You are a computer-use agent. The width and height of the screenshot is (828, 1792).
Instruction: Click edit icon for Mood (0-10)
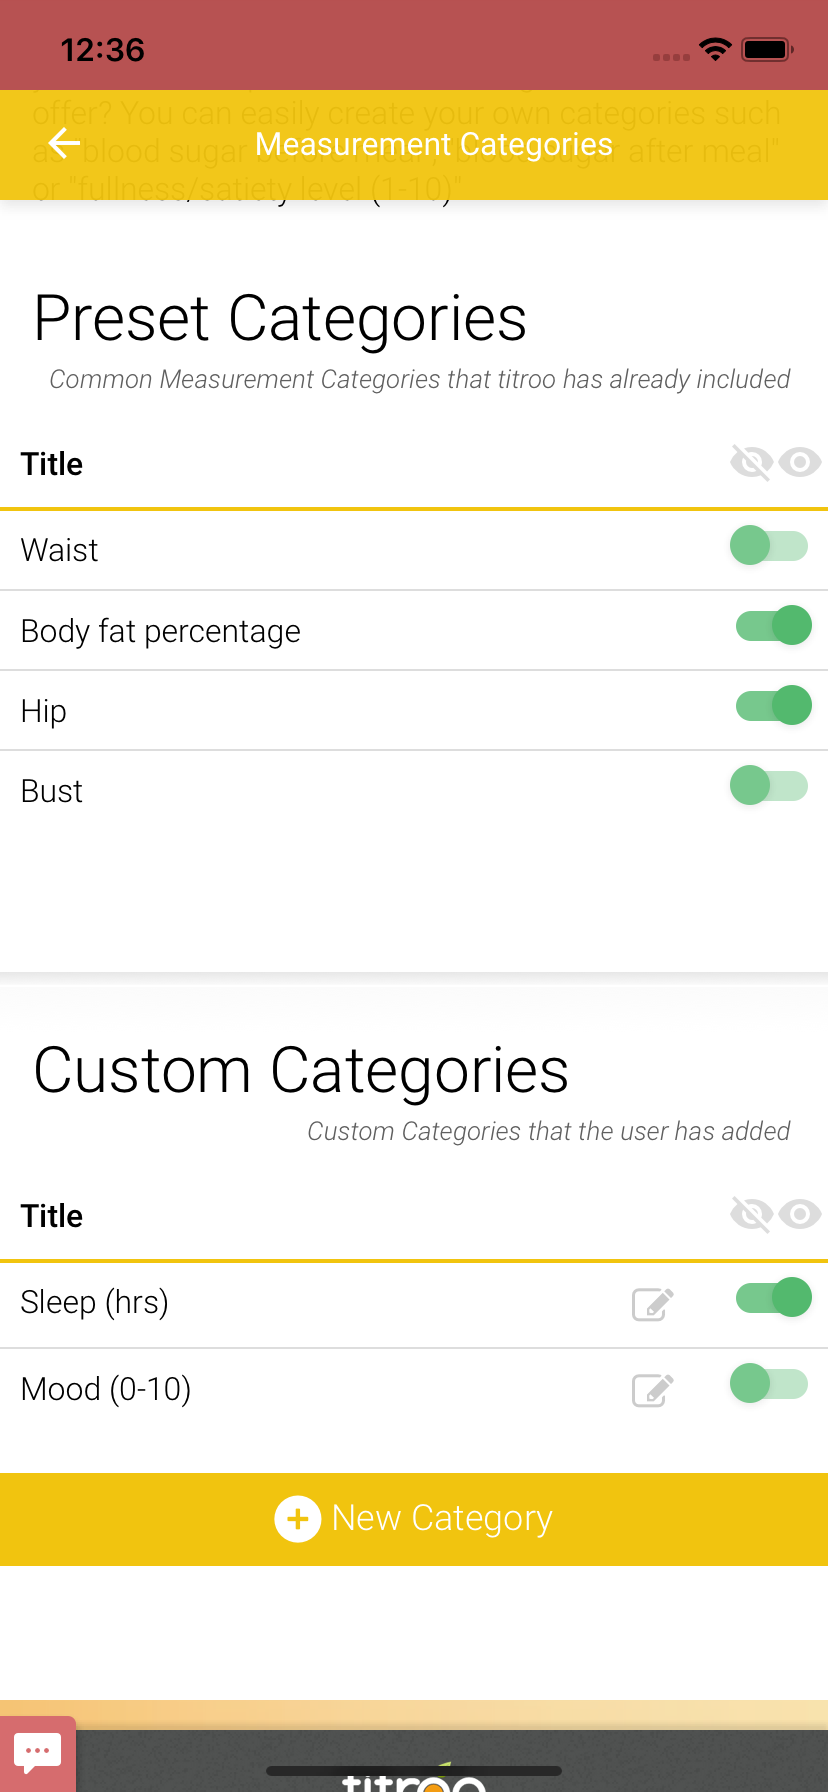click(653, 1390)
